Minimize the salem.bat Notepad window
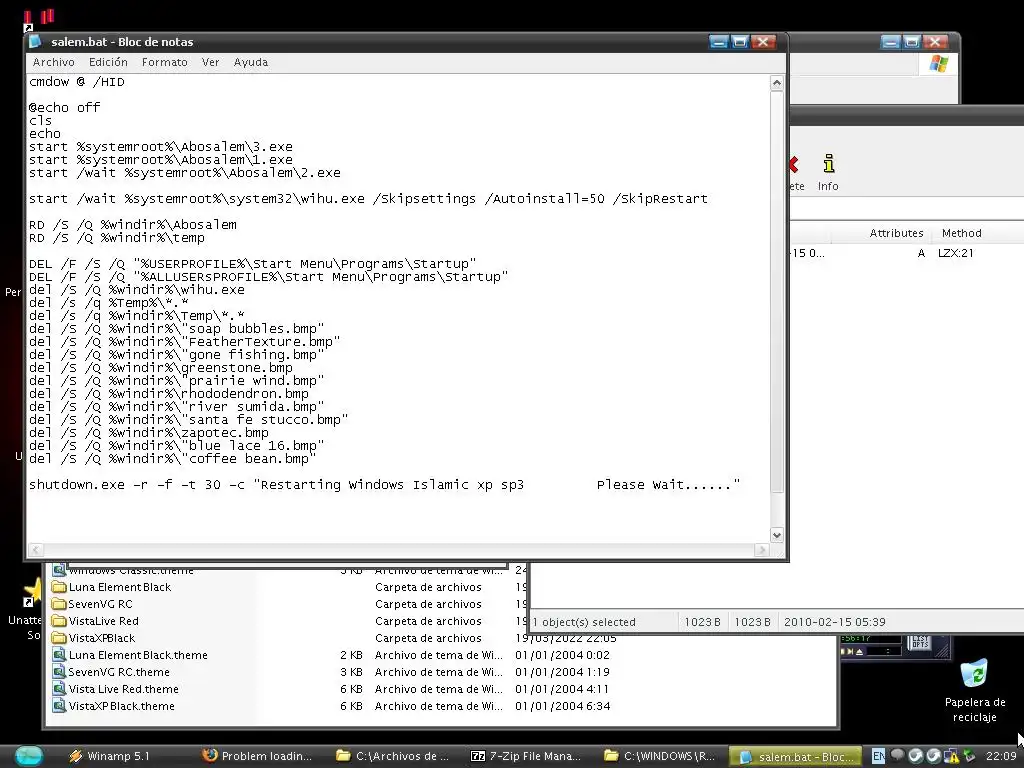1024x768 pixels. point(718,42)
